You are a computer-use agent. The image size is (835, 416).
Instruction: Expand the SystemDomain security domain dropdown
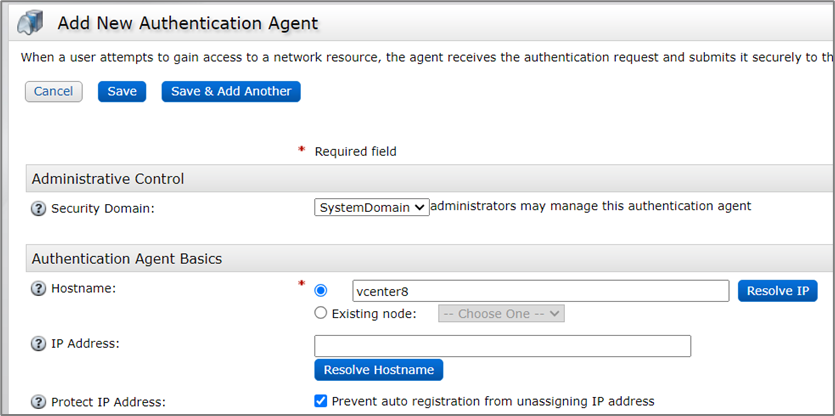click(x=371, y=207)
